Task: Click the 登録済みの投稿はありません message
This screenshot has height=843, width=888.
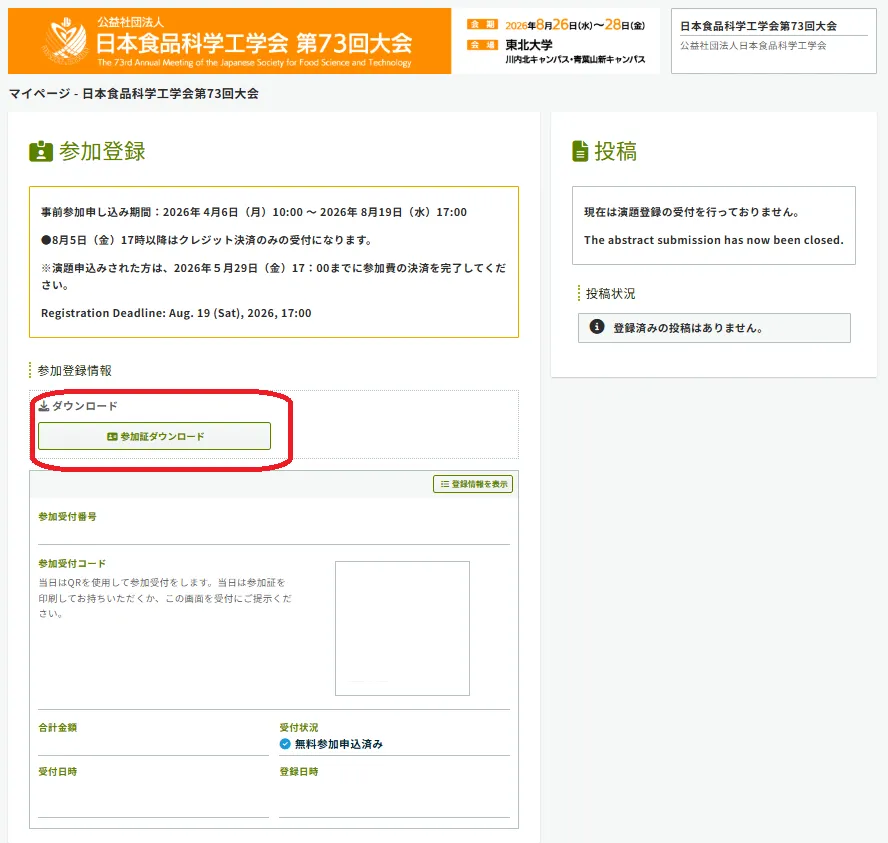Action: click(x=688, y=328)
